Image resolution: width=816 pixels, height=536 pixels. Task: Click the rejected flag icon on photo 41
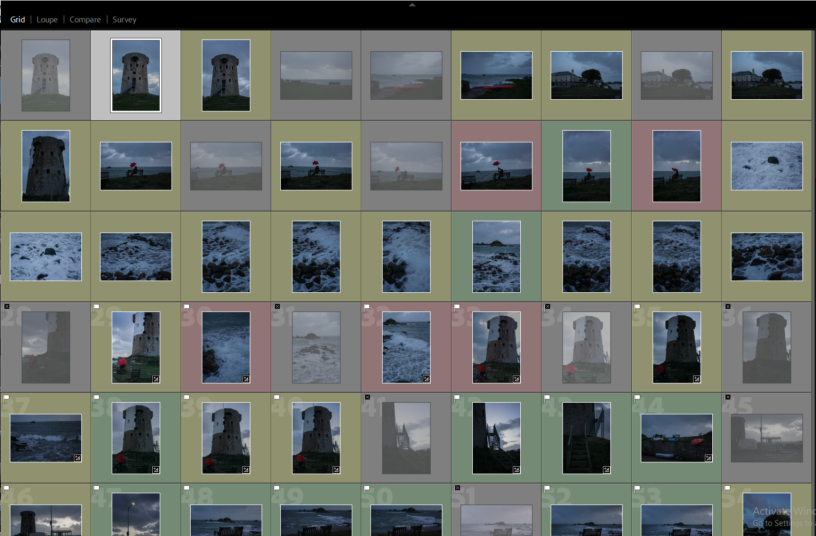(x=367, y=397)
